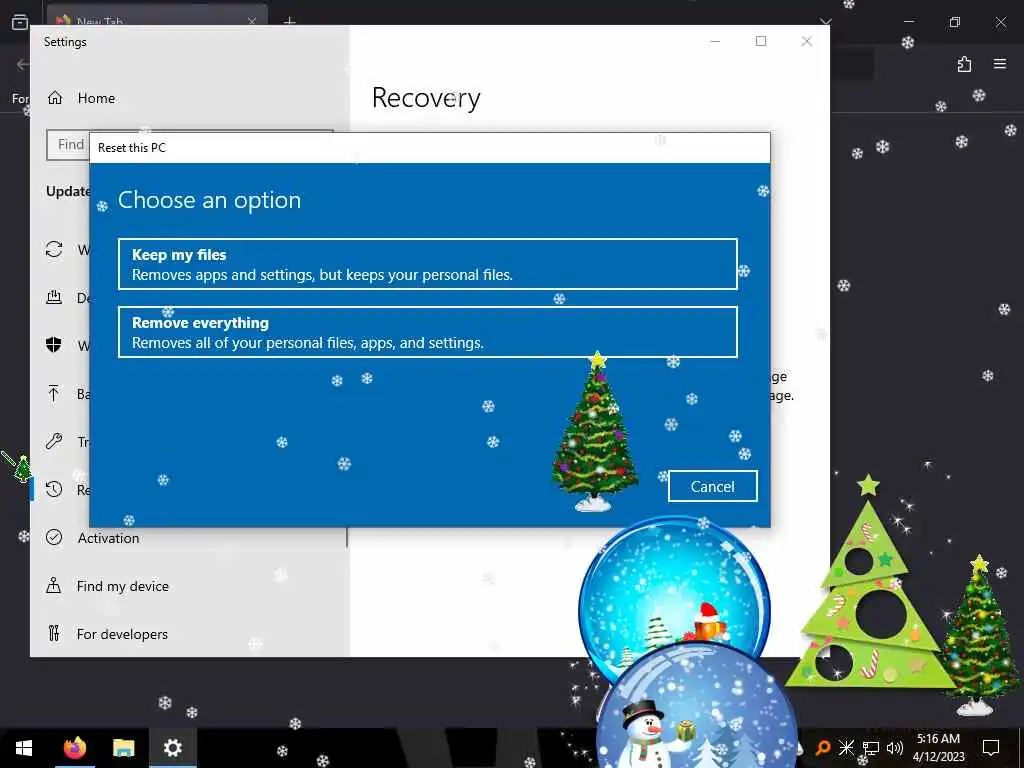Choose the Keep my files option

[428, 264]
